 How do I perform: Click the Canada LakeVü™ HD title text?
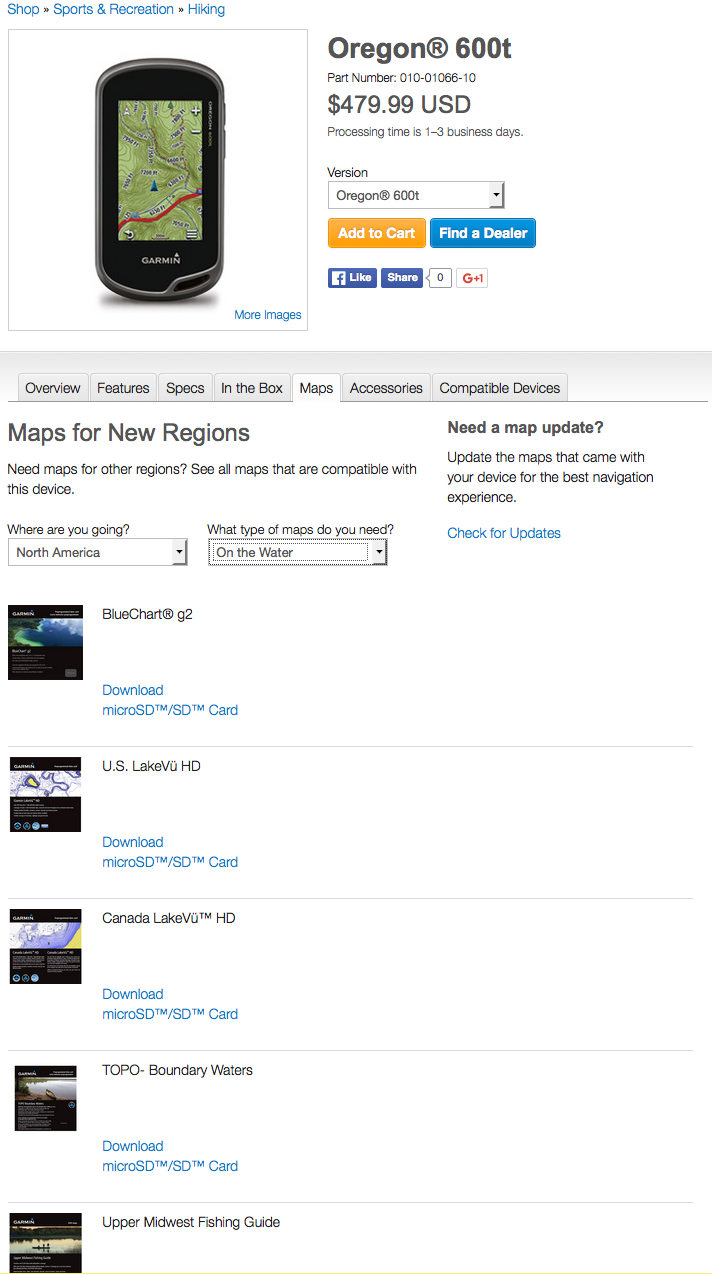tap(169, 918)
